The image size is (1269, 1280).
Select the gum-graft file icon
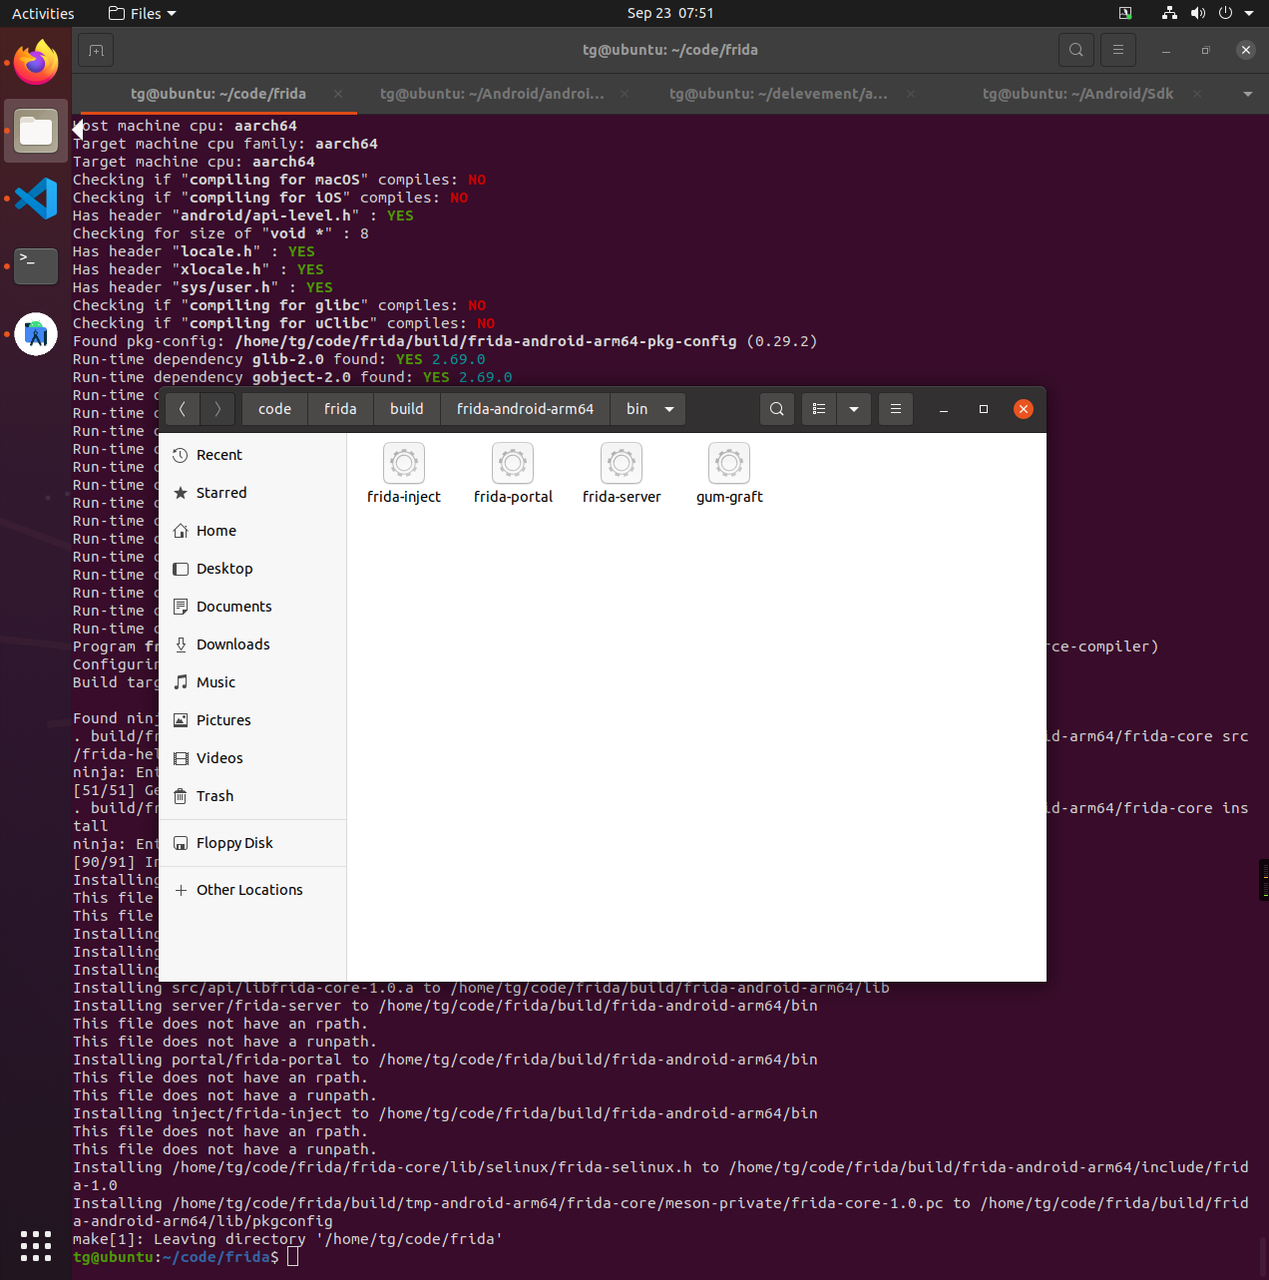[729, 464]
